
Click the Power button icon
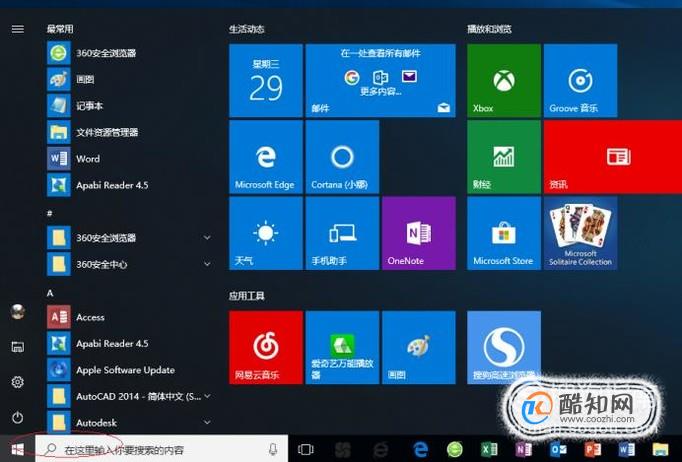18,418
